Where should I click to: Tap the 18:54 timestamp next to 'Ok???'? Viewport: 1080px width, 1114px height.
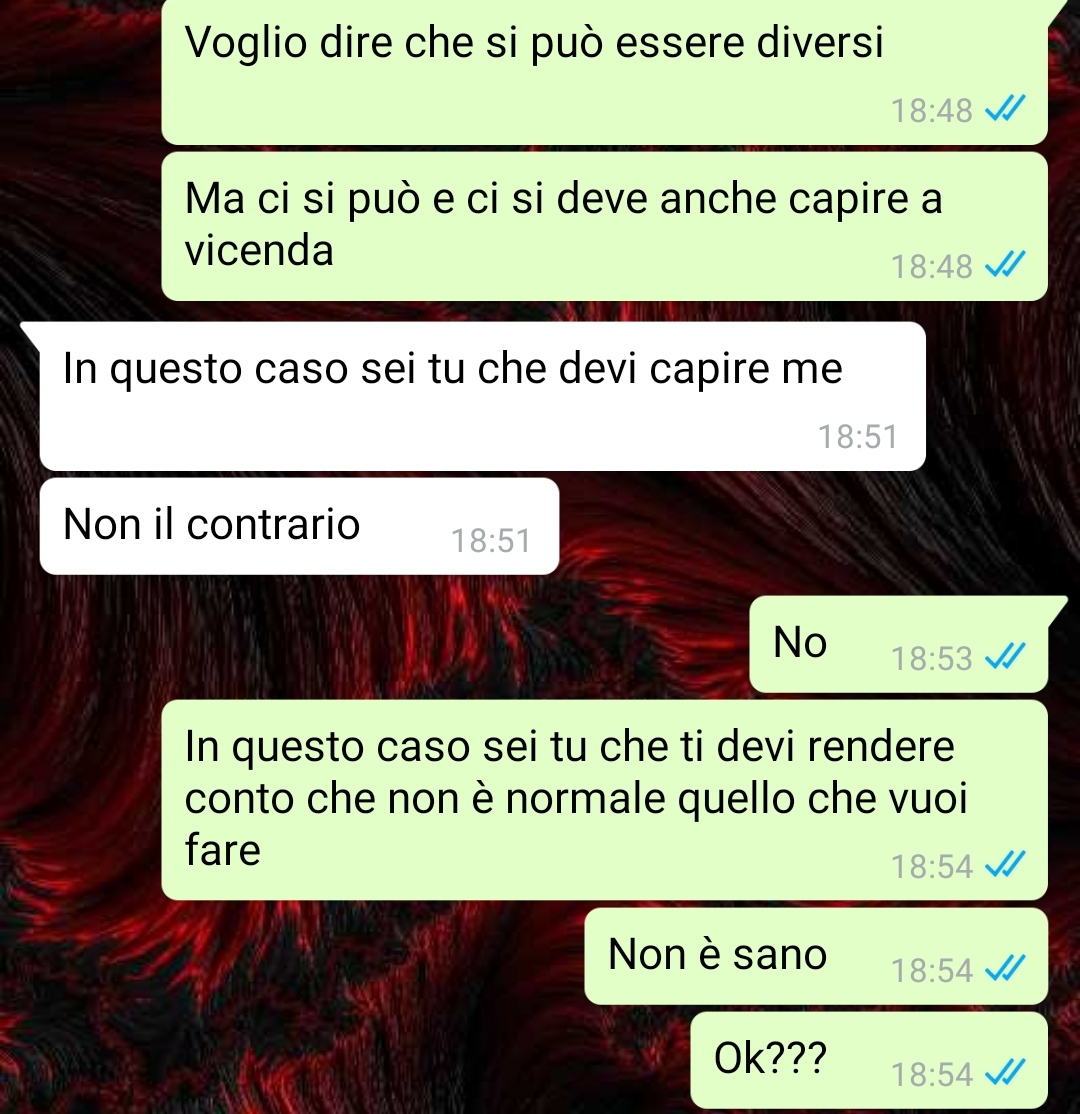[x=932, y=1075]
